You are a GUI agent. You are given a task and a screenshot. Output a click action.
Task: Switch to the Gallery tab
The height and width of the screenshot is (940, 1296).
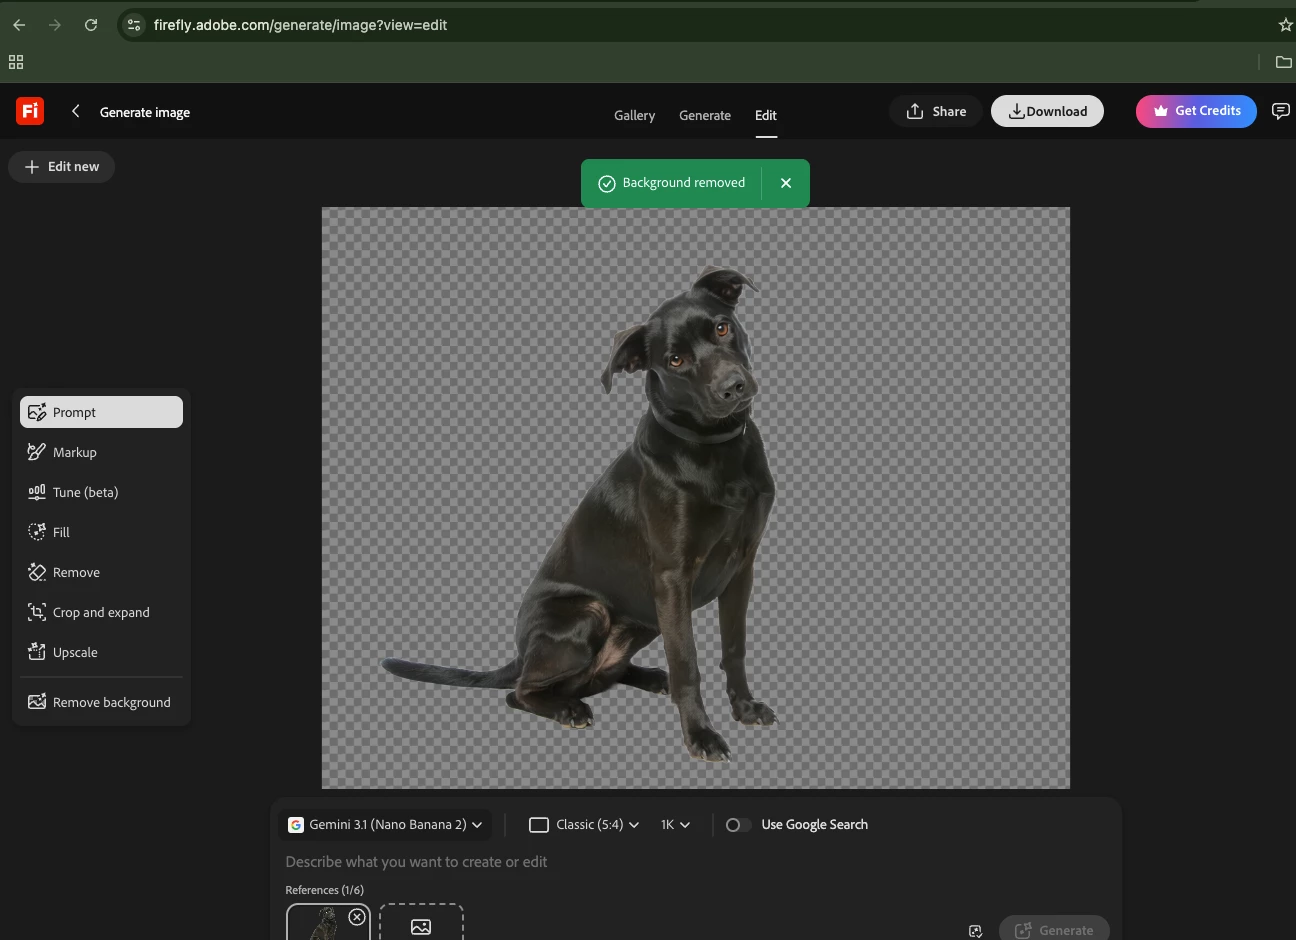tap(634, 115)
